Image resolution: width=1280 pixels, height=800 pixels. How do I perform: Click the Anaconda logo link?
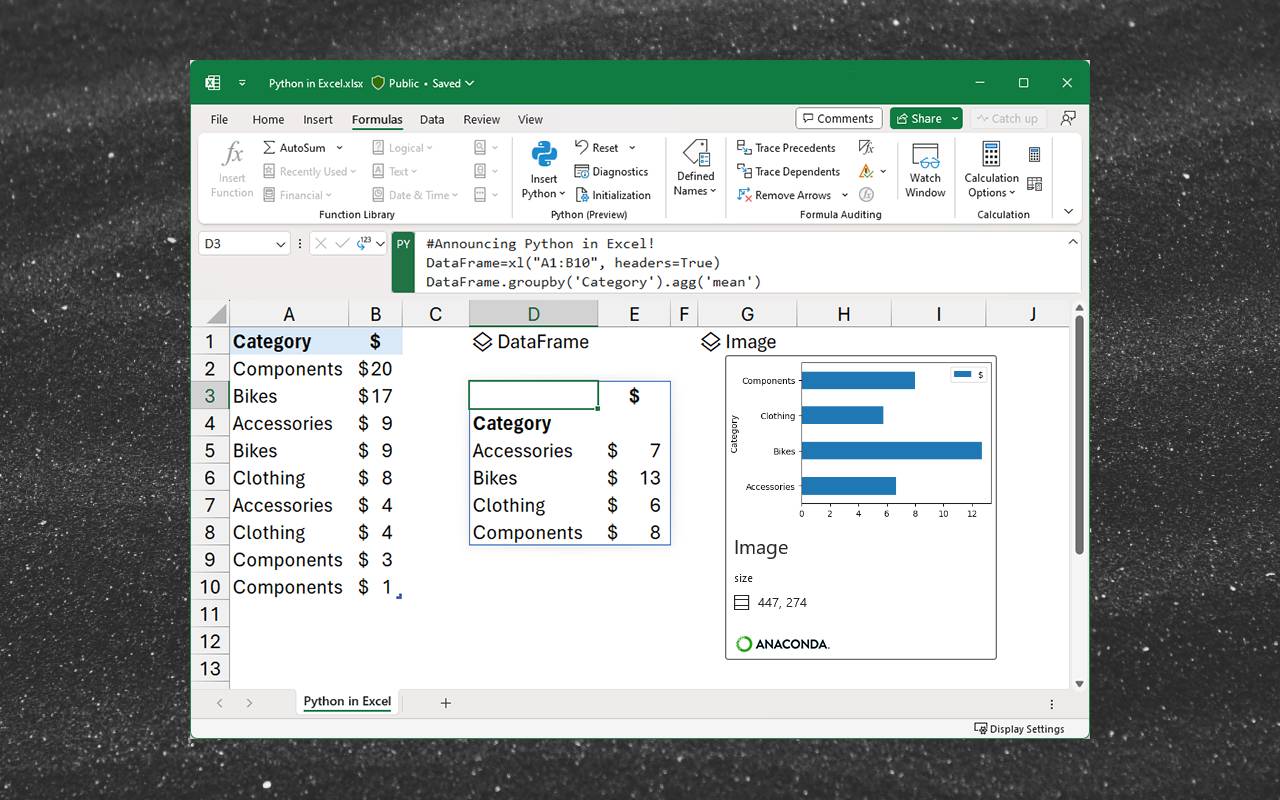click(x=782, y=644)
